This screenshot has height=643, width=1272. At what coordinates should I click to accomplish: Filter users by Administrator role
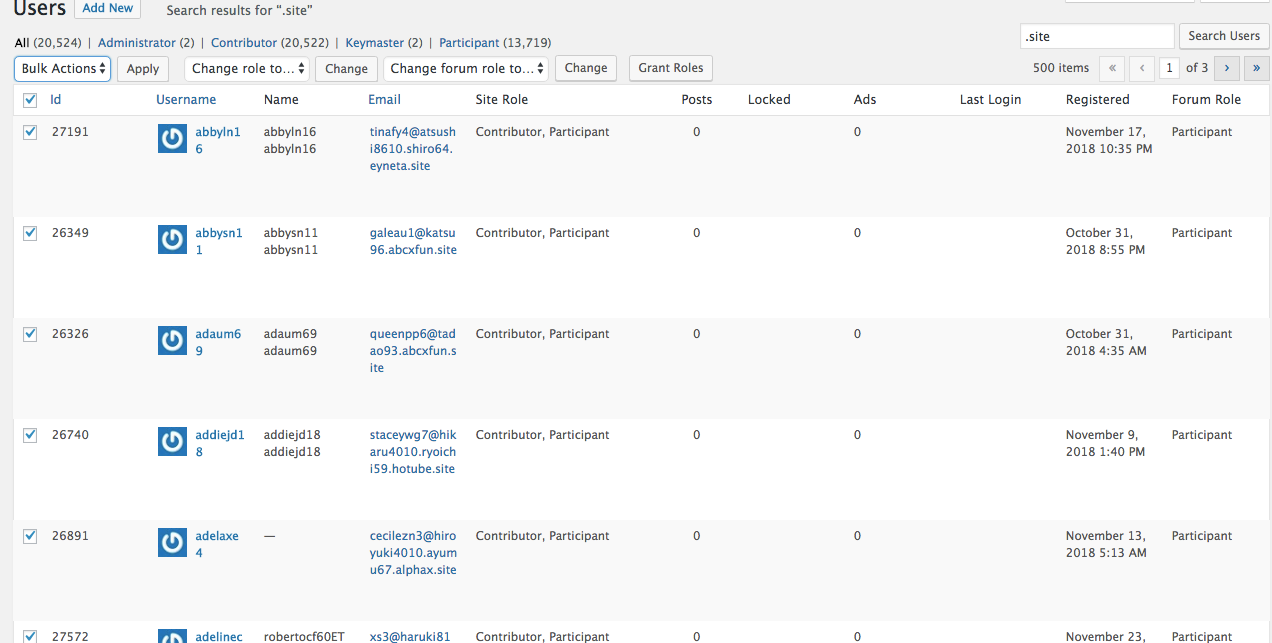135,42
